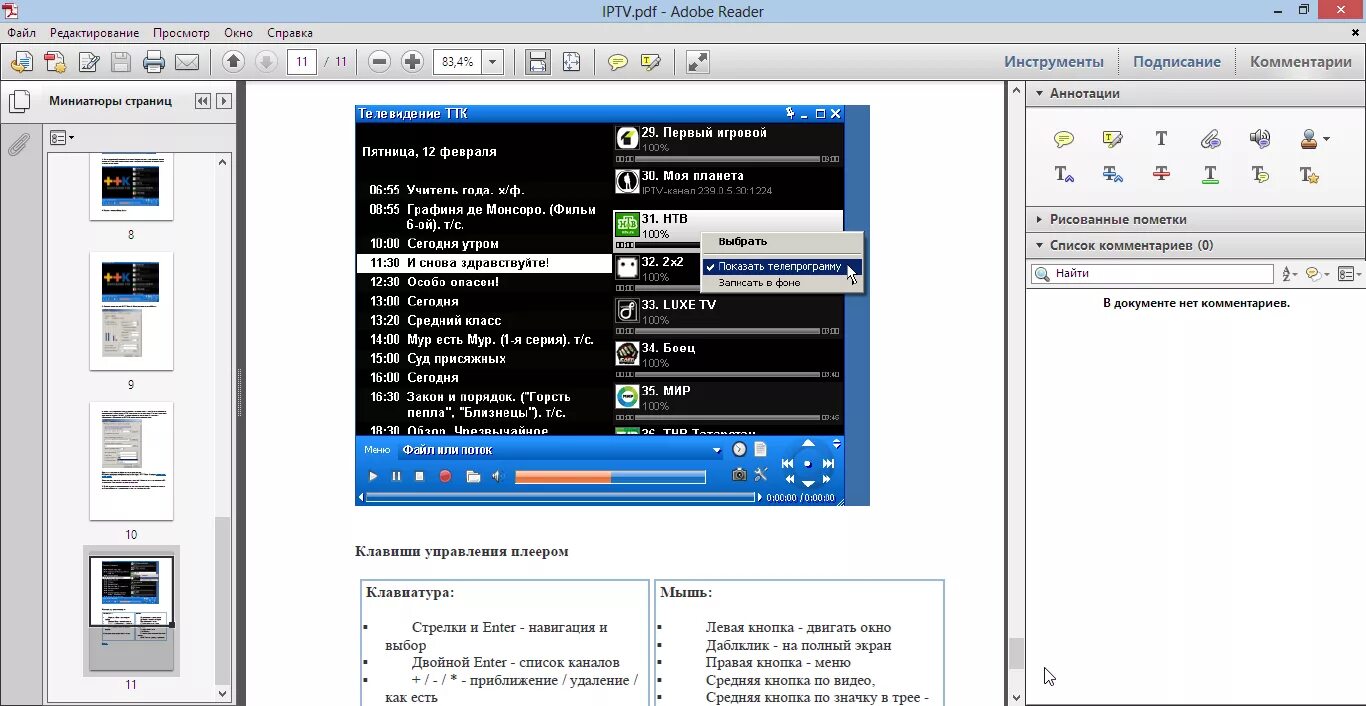Open the Справка menu
The width and height of the screenshot is (1366, 706).
pos(290,33)
